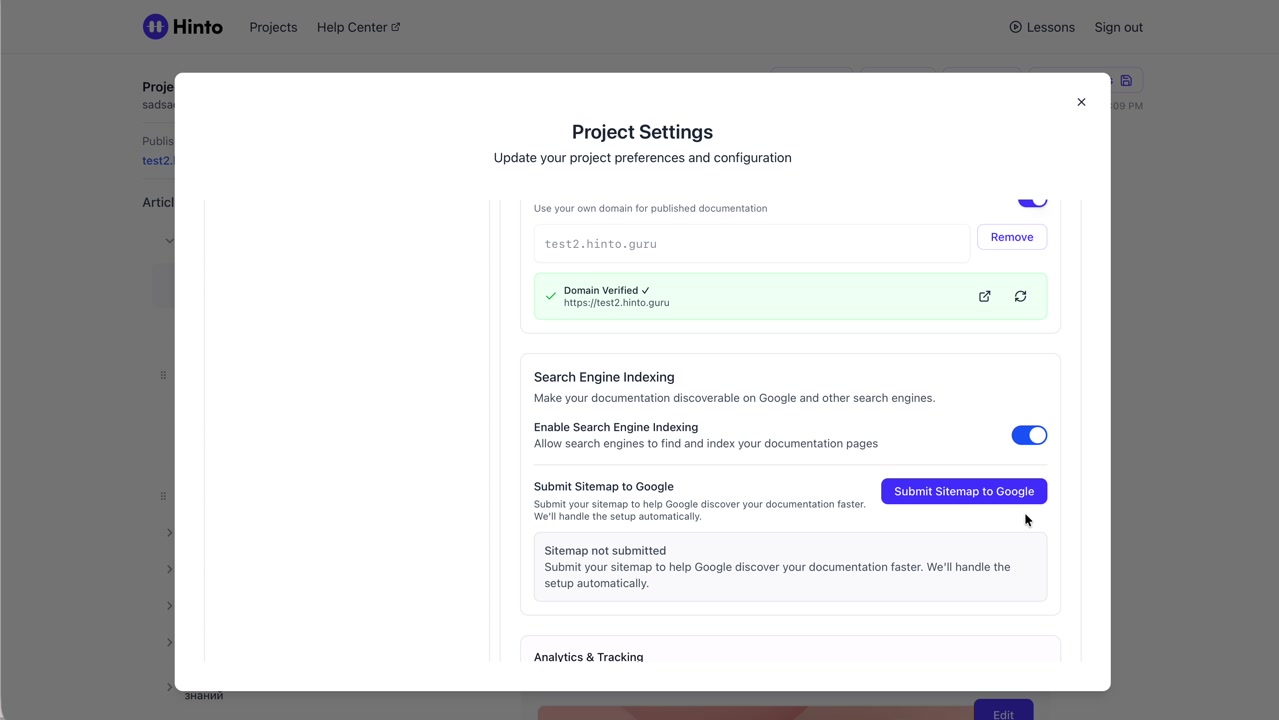The height and width of the screenshot is (720, 1279).
Task: Click the upper article drag handle
Action: click(163, 375)
